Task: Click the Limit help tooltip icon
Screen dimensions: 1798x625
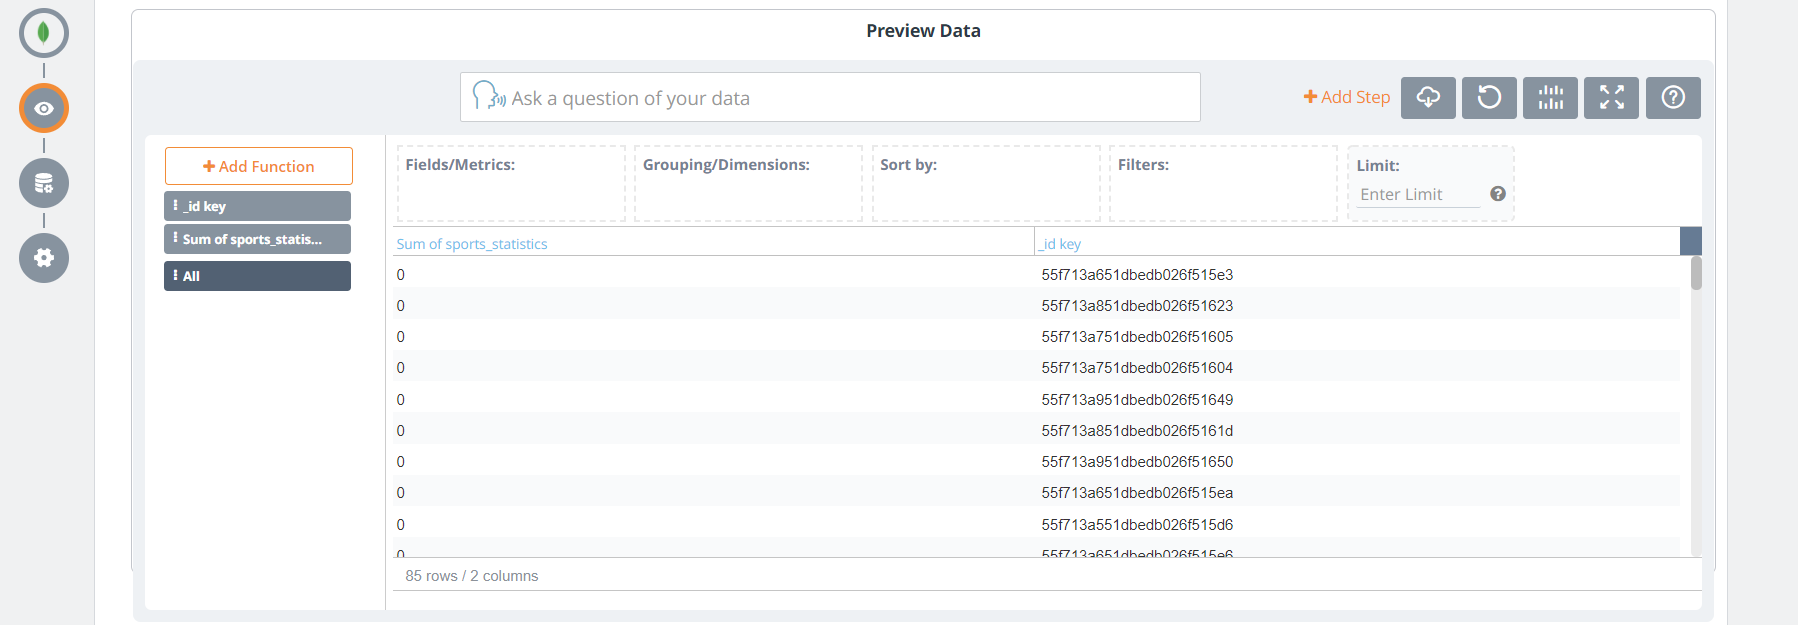Action: pos(1498,194)
